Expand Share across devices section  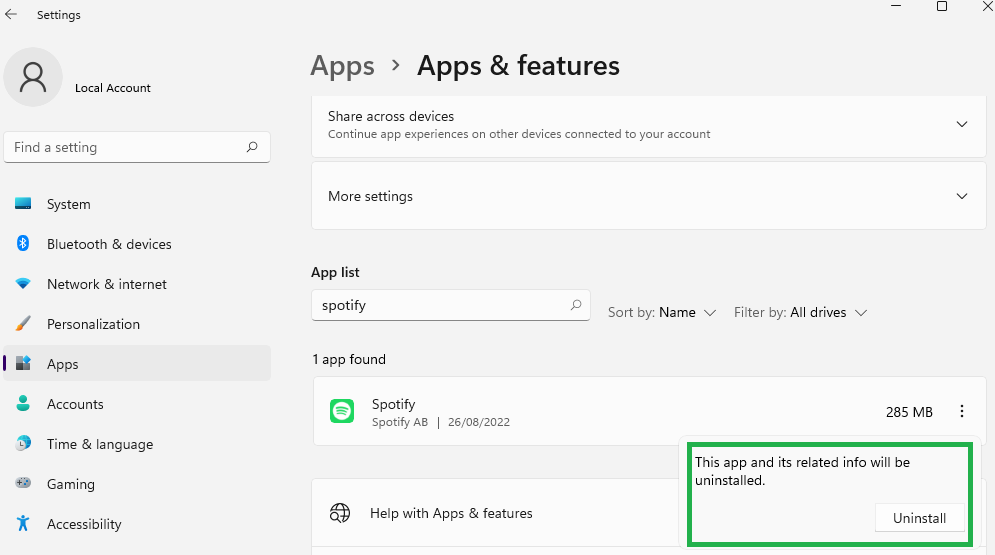(649, 125)
